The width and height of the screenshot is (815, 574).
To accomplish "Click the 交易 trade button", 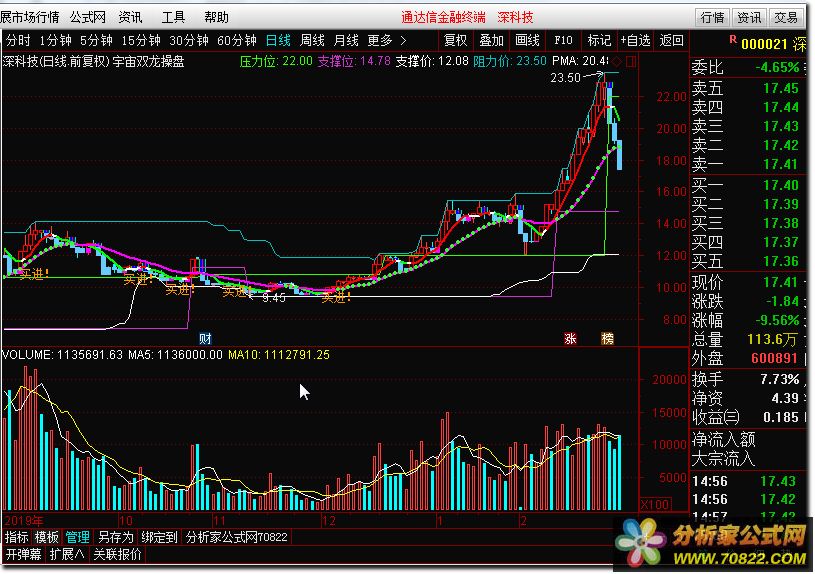I will pos(786,17).
